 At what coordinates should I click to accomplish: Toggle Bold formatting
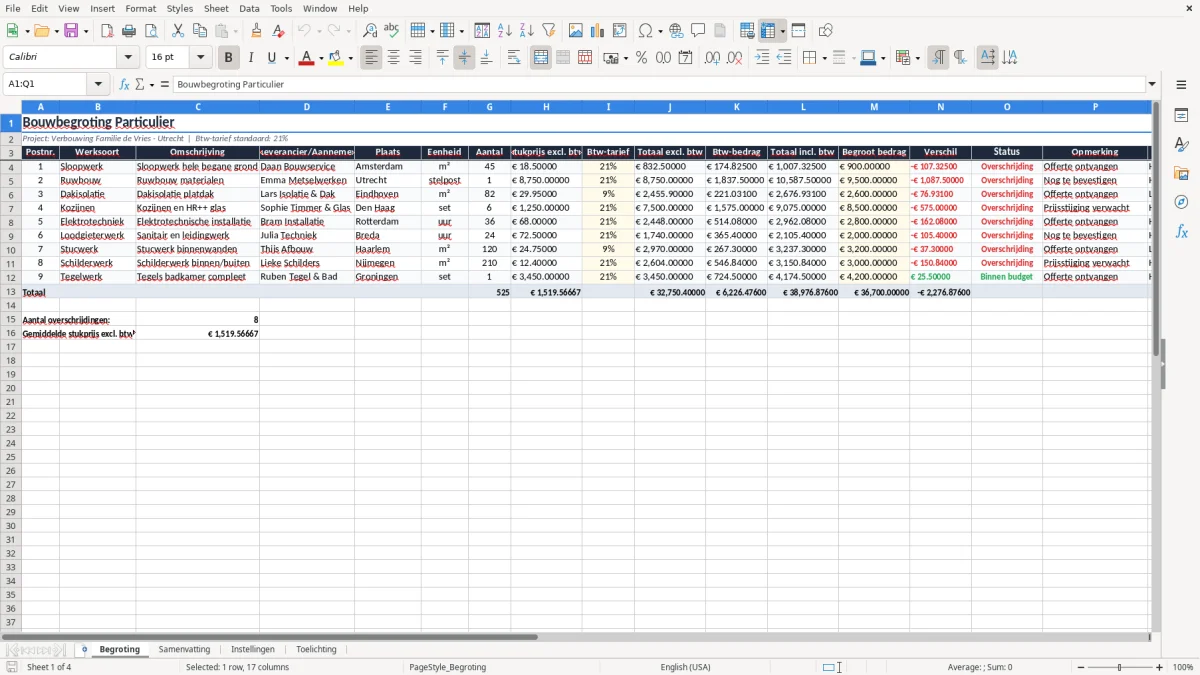pyautogui.click(x=229, y=58)
